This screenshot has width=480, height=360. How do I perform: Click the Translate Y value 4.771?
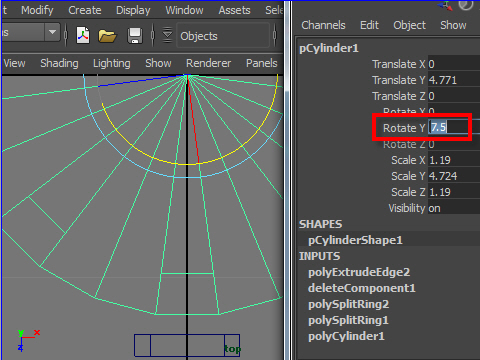[x=454, y=80]
